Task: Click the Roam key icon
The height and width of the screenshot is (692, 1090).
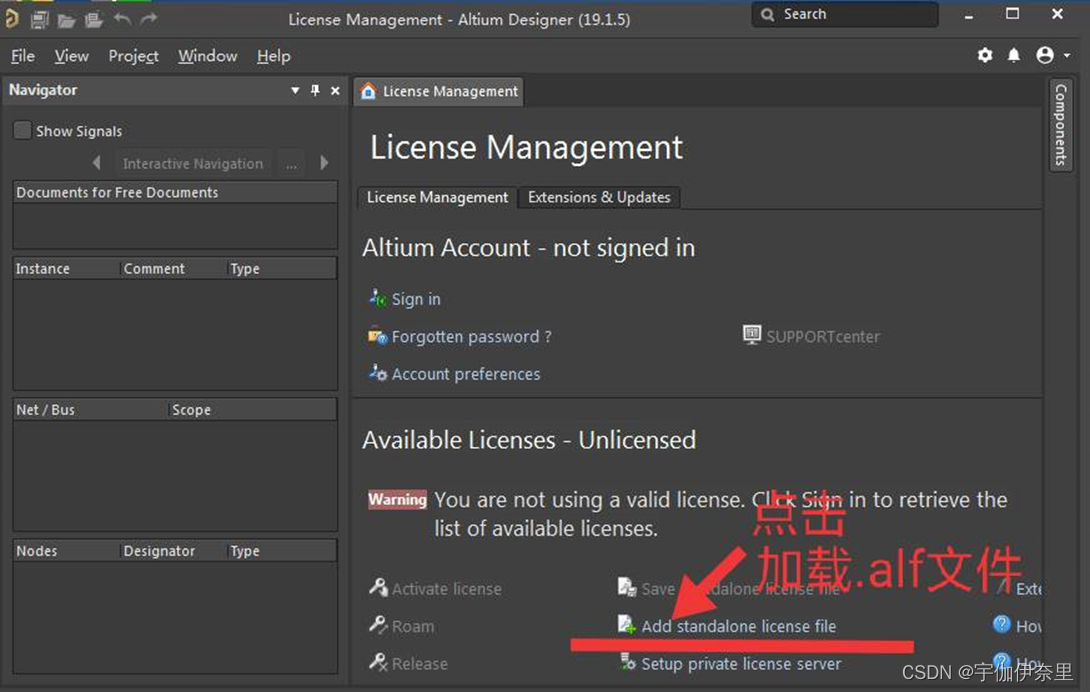Action: 378,625
